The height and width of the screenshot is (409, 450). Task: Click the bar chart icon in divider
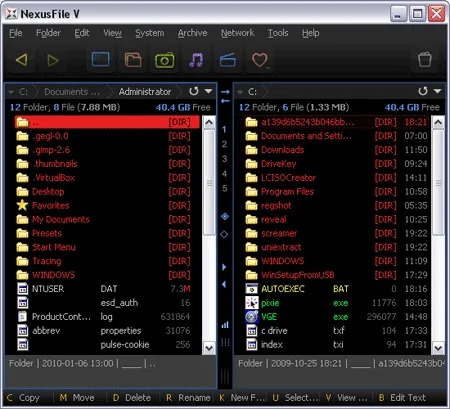tap(225, 325)
